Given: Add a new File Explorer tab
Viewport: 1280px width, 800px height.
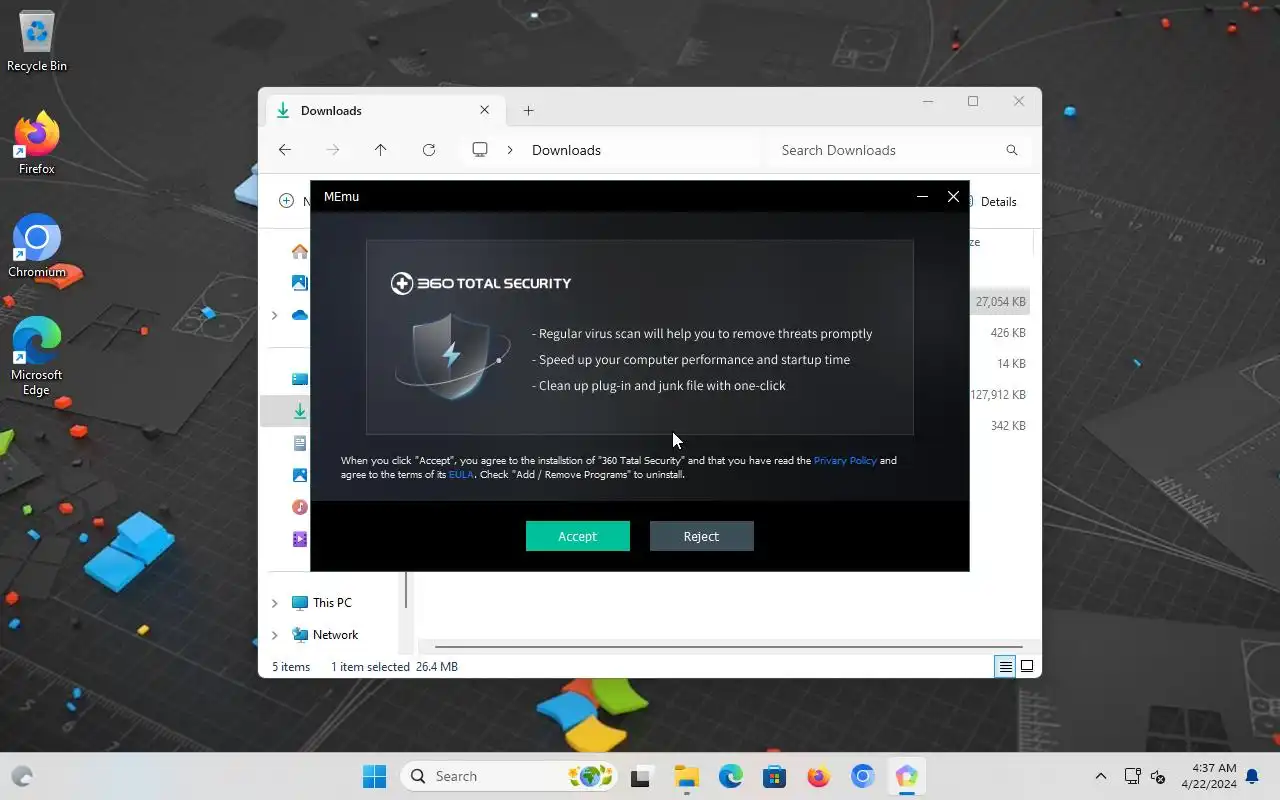Looking at the screenshot, I should (529, 111).
